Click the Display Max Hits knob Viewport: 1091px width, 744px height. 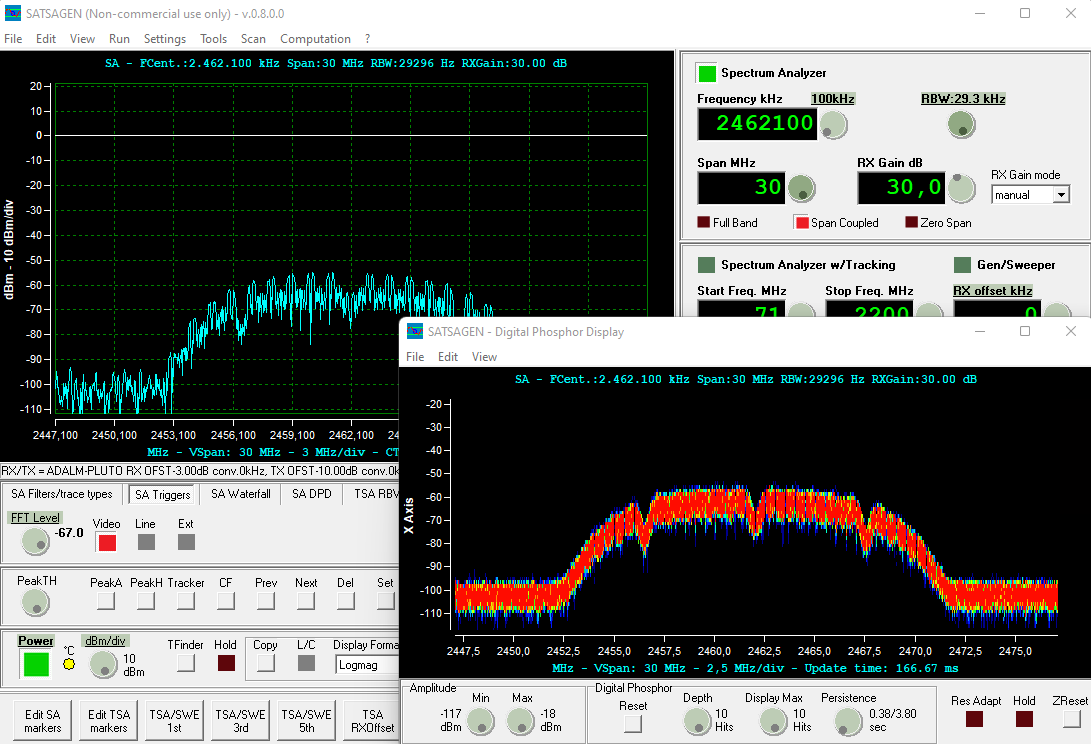click(x=773, y=721)
